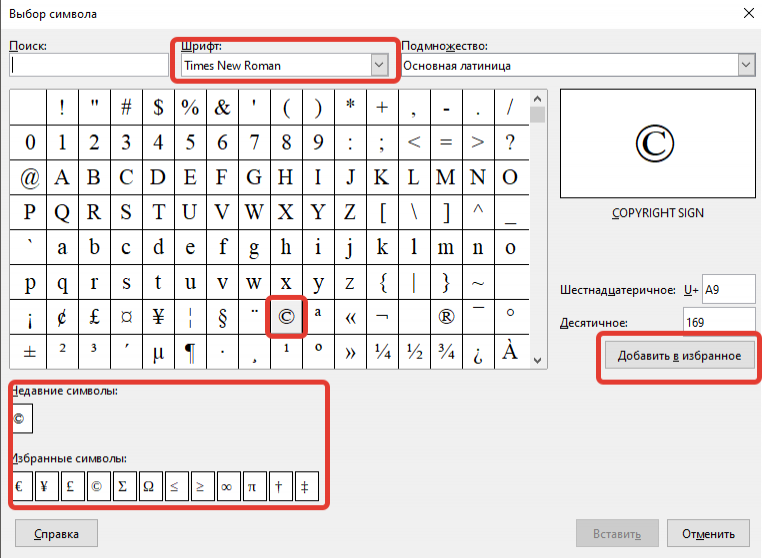Choose favorite dagger † symbol
This screenshot has width=762, height=558.
pos(281,486)
